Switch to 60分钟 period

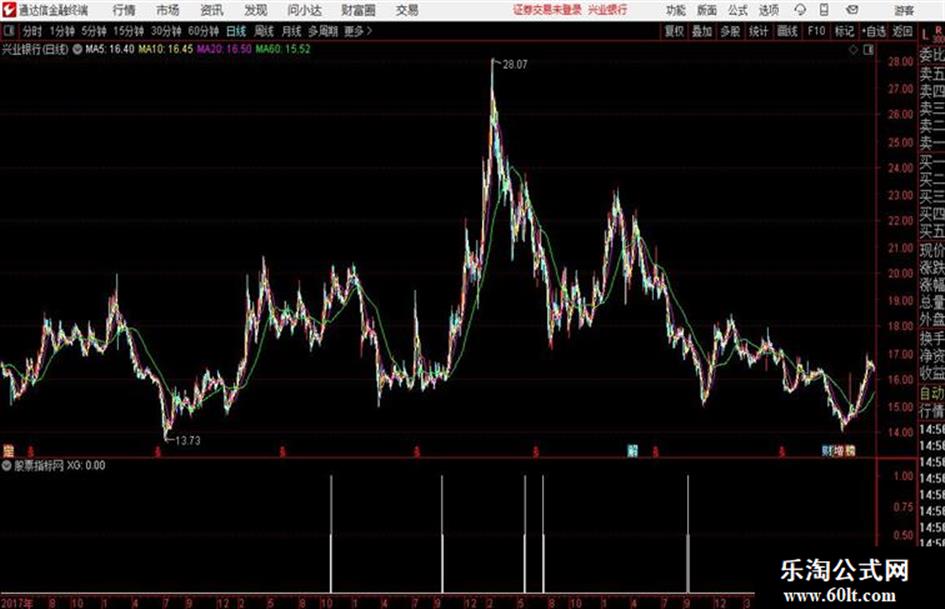pyautogui.click(x=203, y=31)
